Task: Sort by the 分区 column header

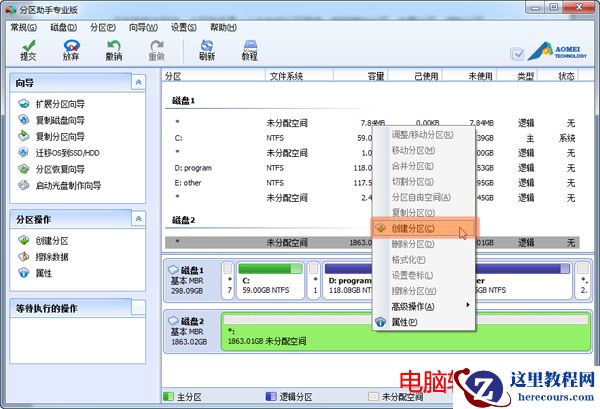Action: pyautogui.click(x=214, y=76)
